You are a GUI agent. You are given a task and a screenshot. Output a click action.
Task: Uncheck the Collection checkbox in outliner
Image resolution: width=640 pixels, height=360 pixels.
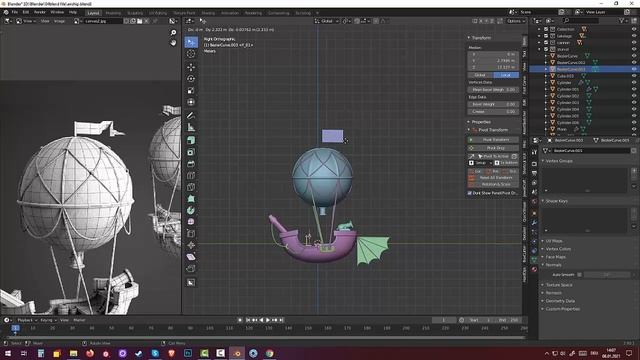click(546, 29)
